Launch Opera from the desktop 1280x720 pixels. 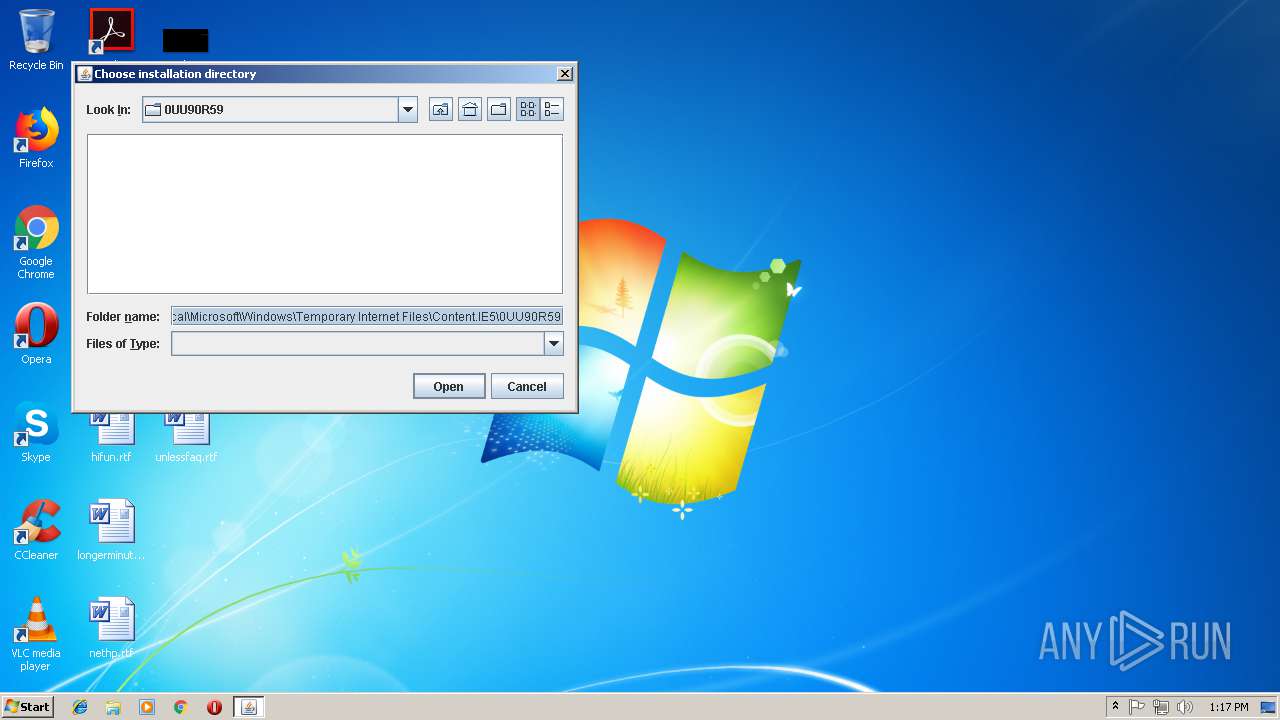(36, 334)
